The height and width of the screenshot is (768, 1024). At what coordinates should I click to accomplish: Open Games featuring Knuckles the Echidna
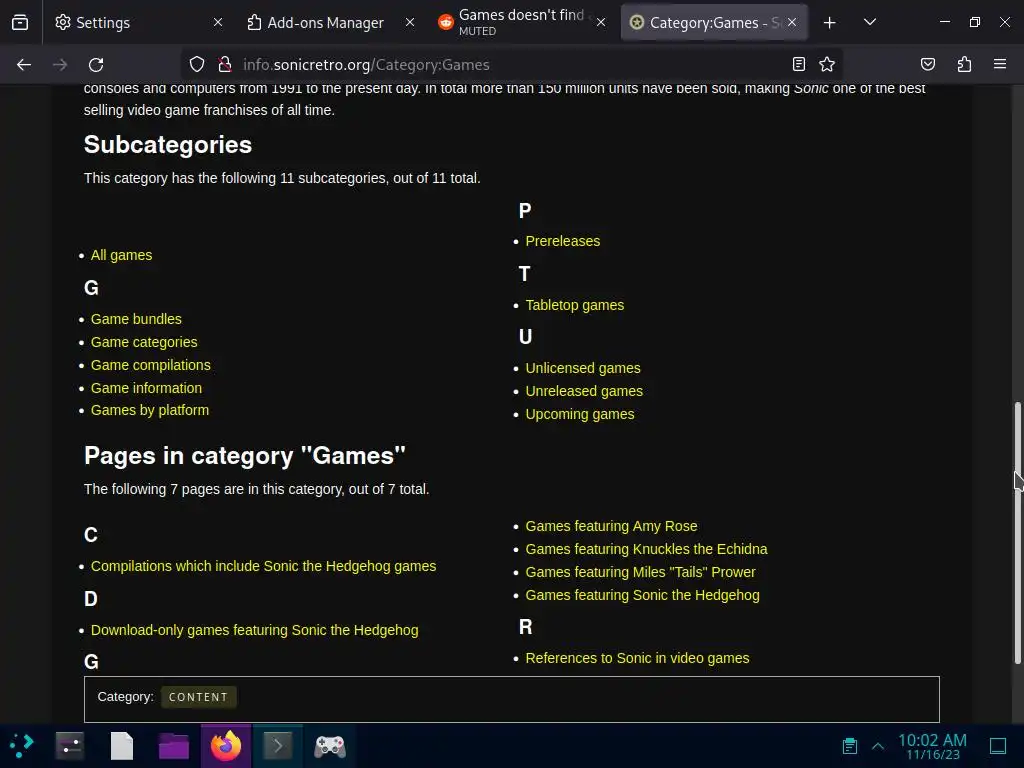point(646,549)
